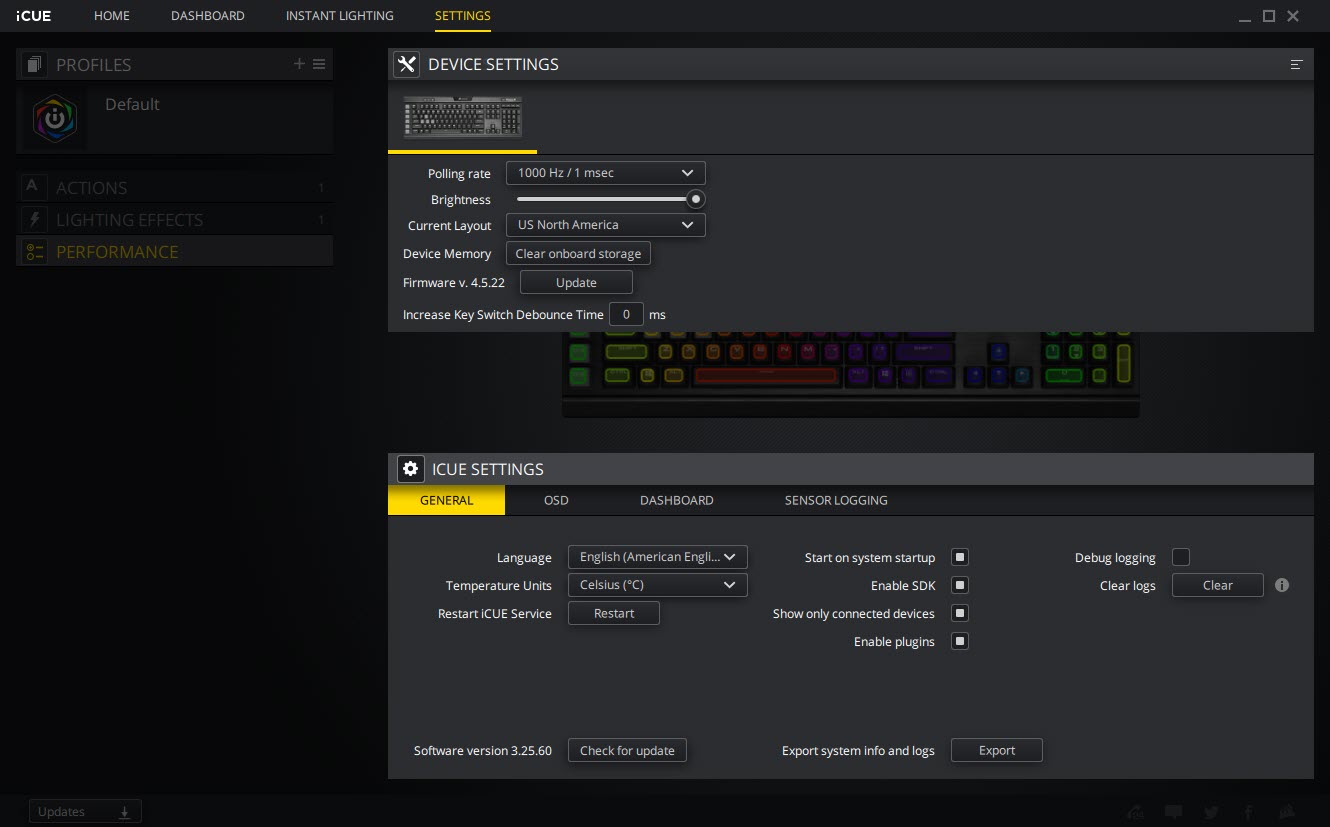Image resolution: width=1330 pixels, height=827 pixels.
Task: Select the GENERAL tab in iCUE Settings
Action: 447,500
